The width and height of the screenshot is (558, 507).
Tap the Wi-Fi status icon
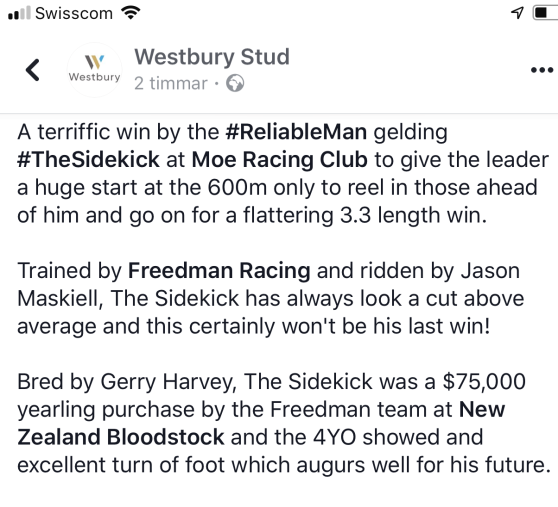coord(131,13)
